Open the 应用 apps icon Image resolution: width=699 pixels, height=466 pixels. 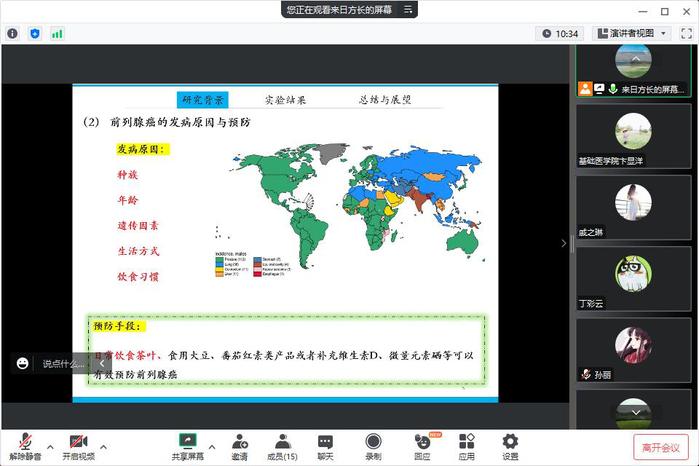(466, 446)
